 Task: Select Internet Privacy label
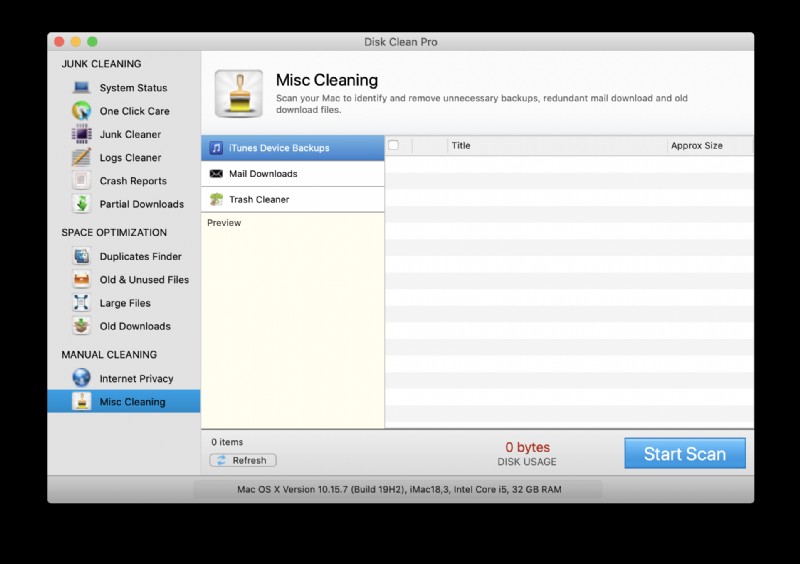click(136, 379)
